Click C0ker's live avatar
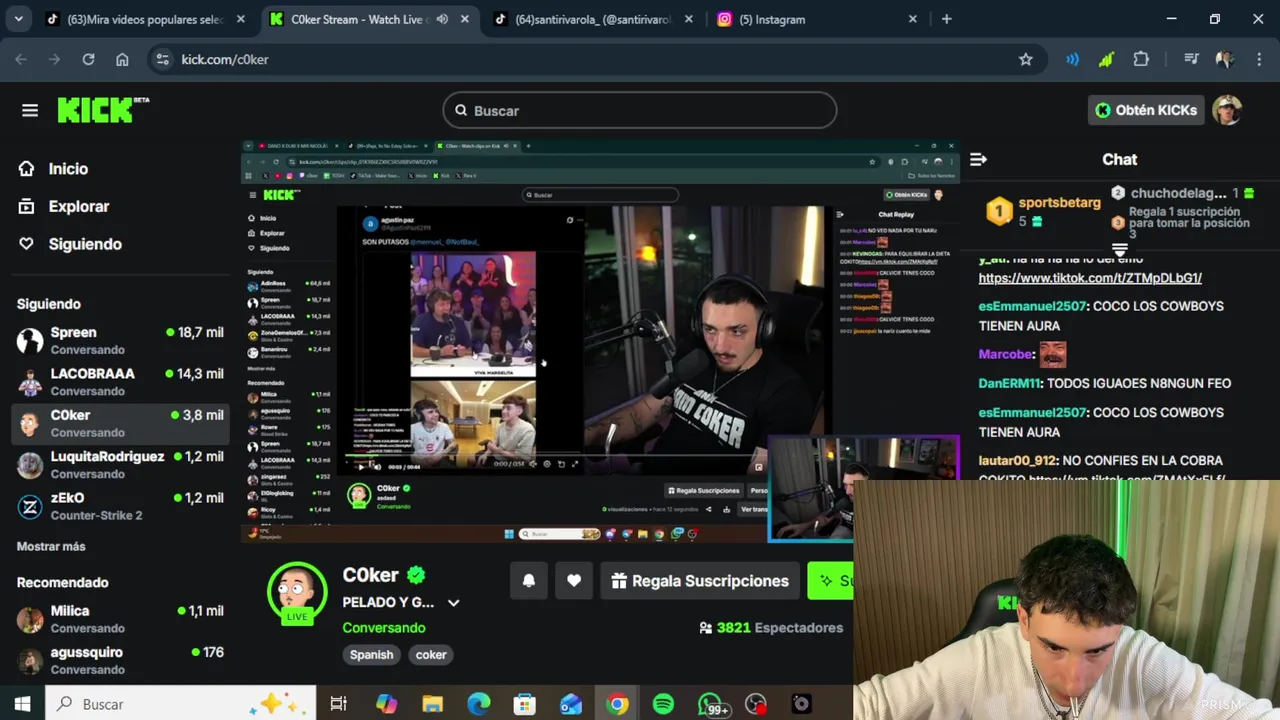Viewport: 1280px width, 720px height. (x=297, y=592)
